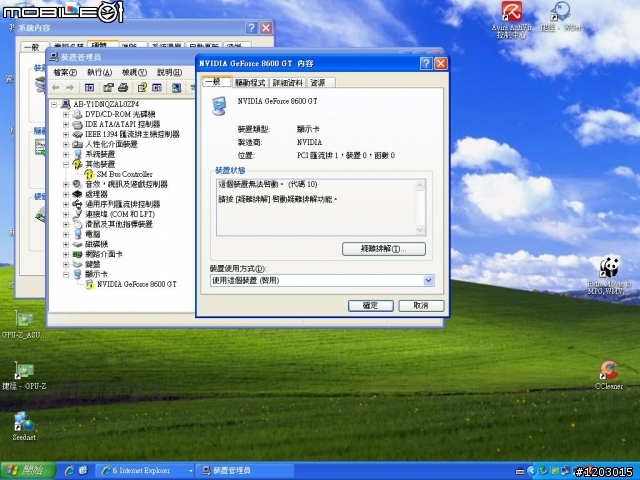Viewport: 640px width, 480px height.
Task: Open Avira AntiVir desktop shortcut
Action: pos(511,20)
